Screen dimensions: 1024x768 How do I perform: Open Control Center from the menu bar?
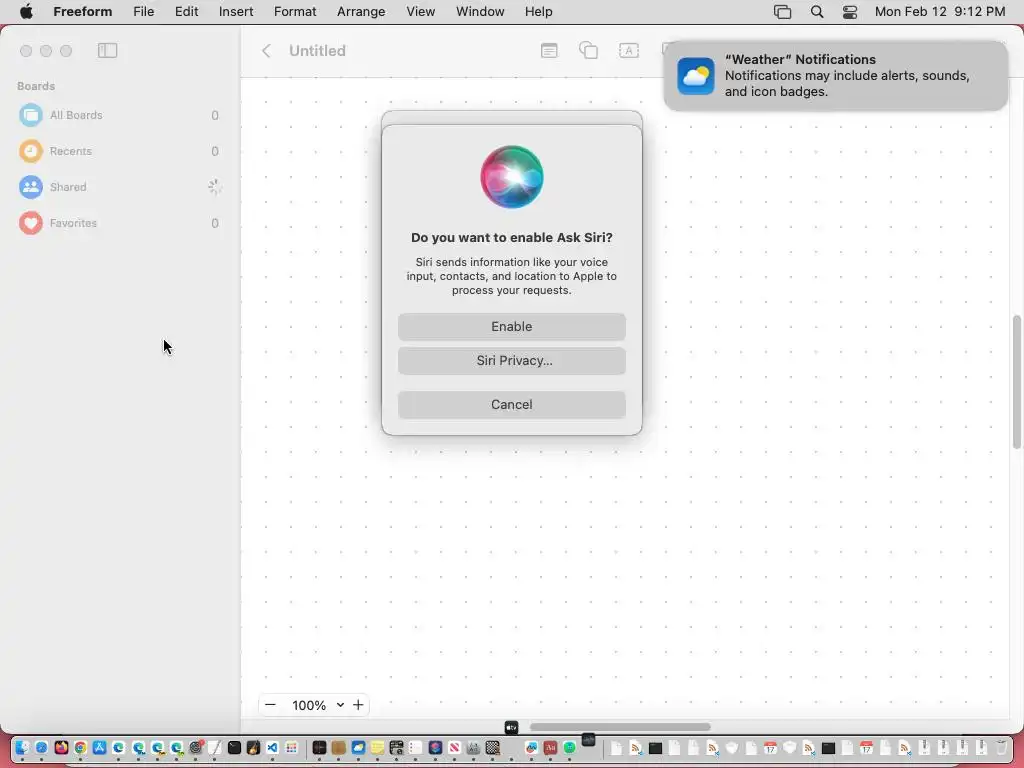coord(850,12)
